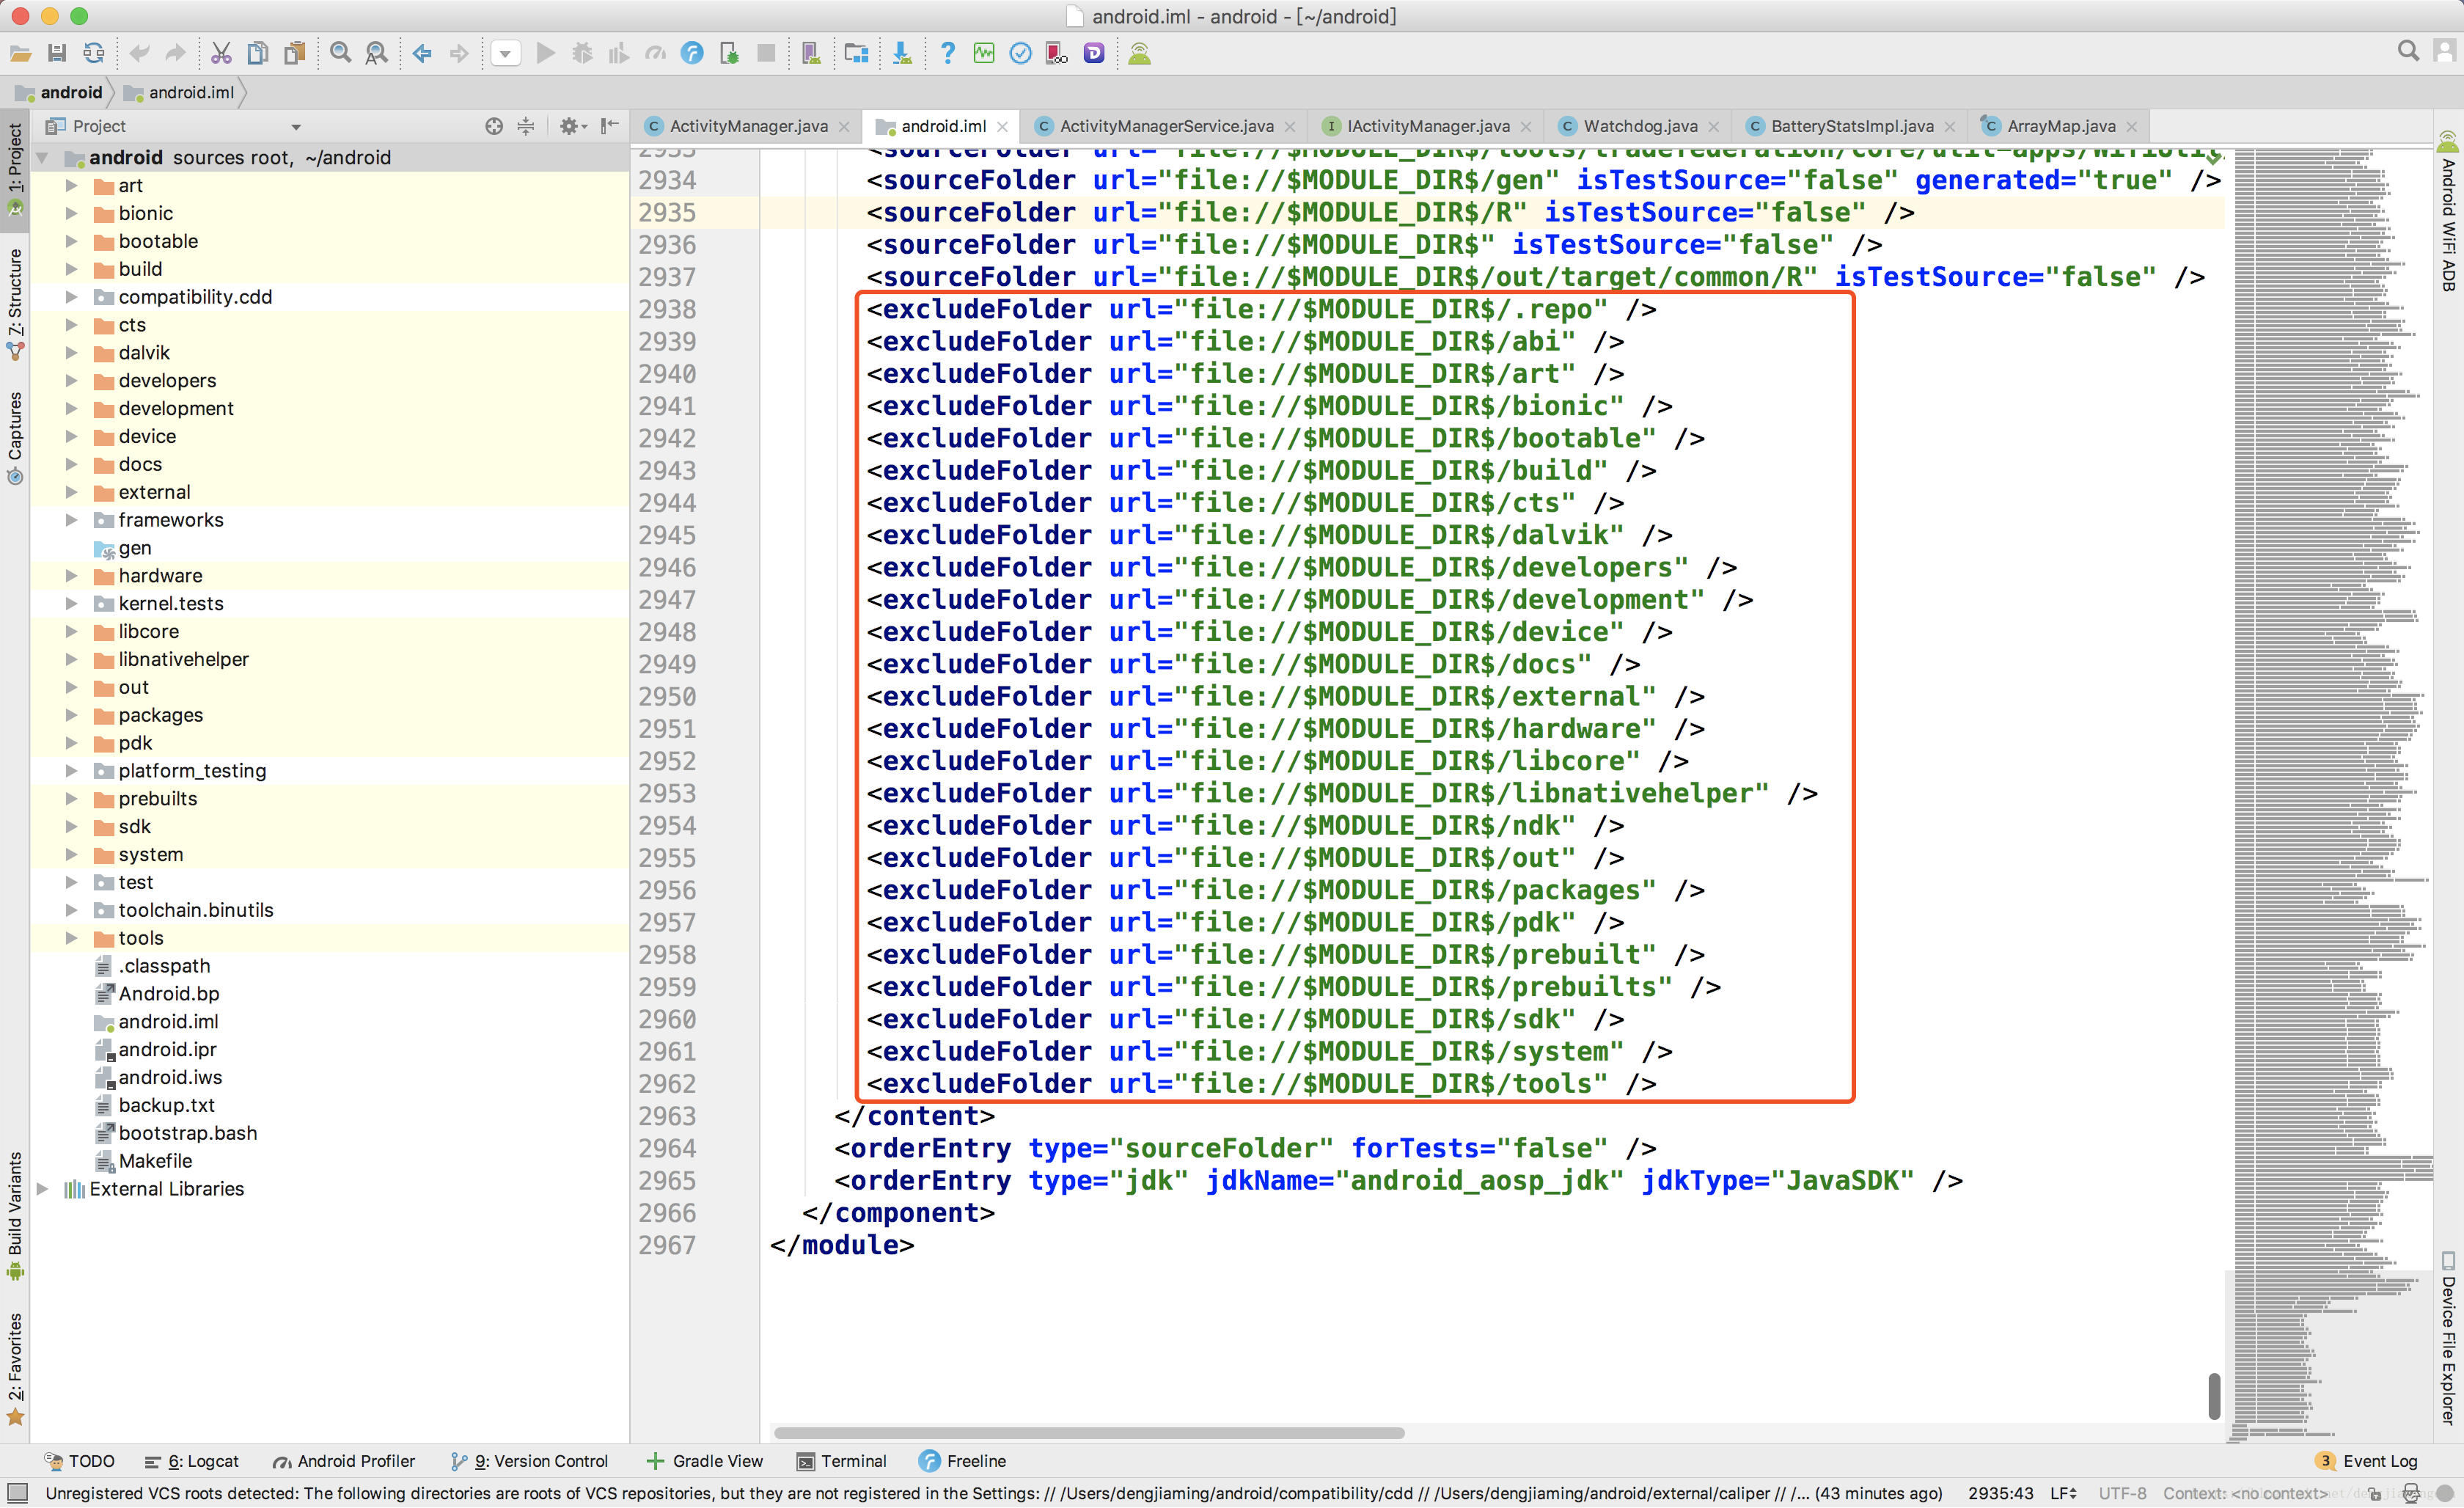Image resolution: width=2464 pixels, height=1508 pixels.
Task: Select android.ipr in project tree
Action: tap(167, 1049)
